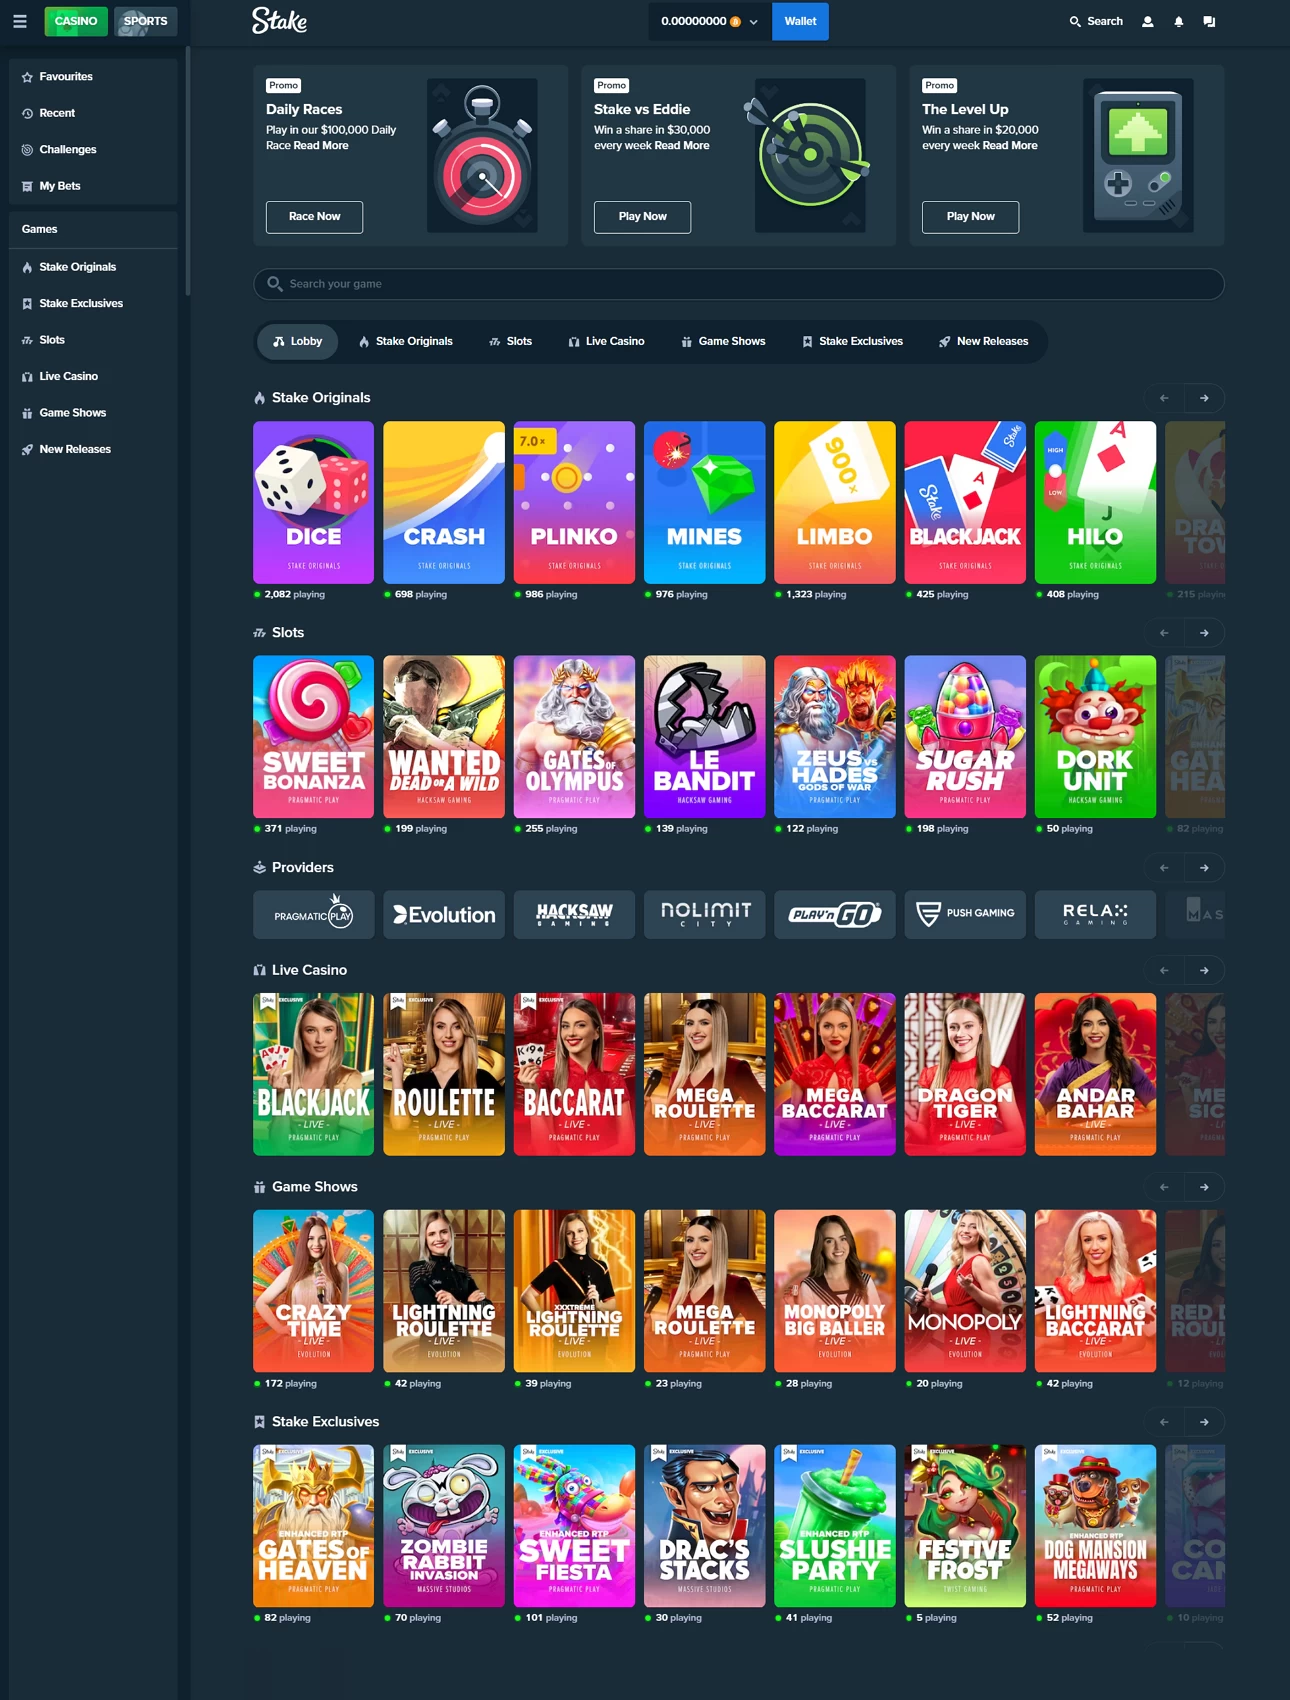Select the Lobby tab
This screenshot has width=1290, height=1700.
[298, 341]
